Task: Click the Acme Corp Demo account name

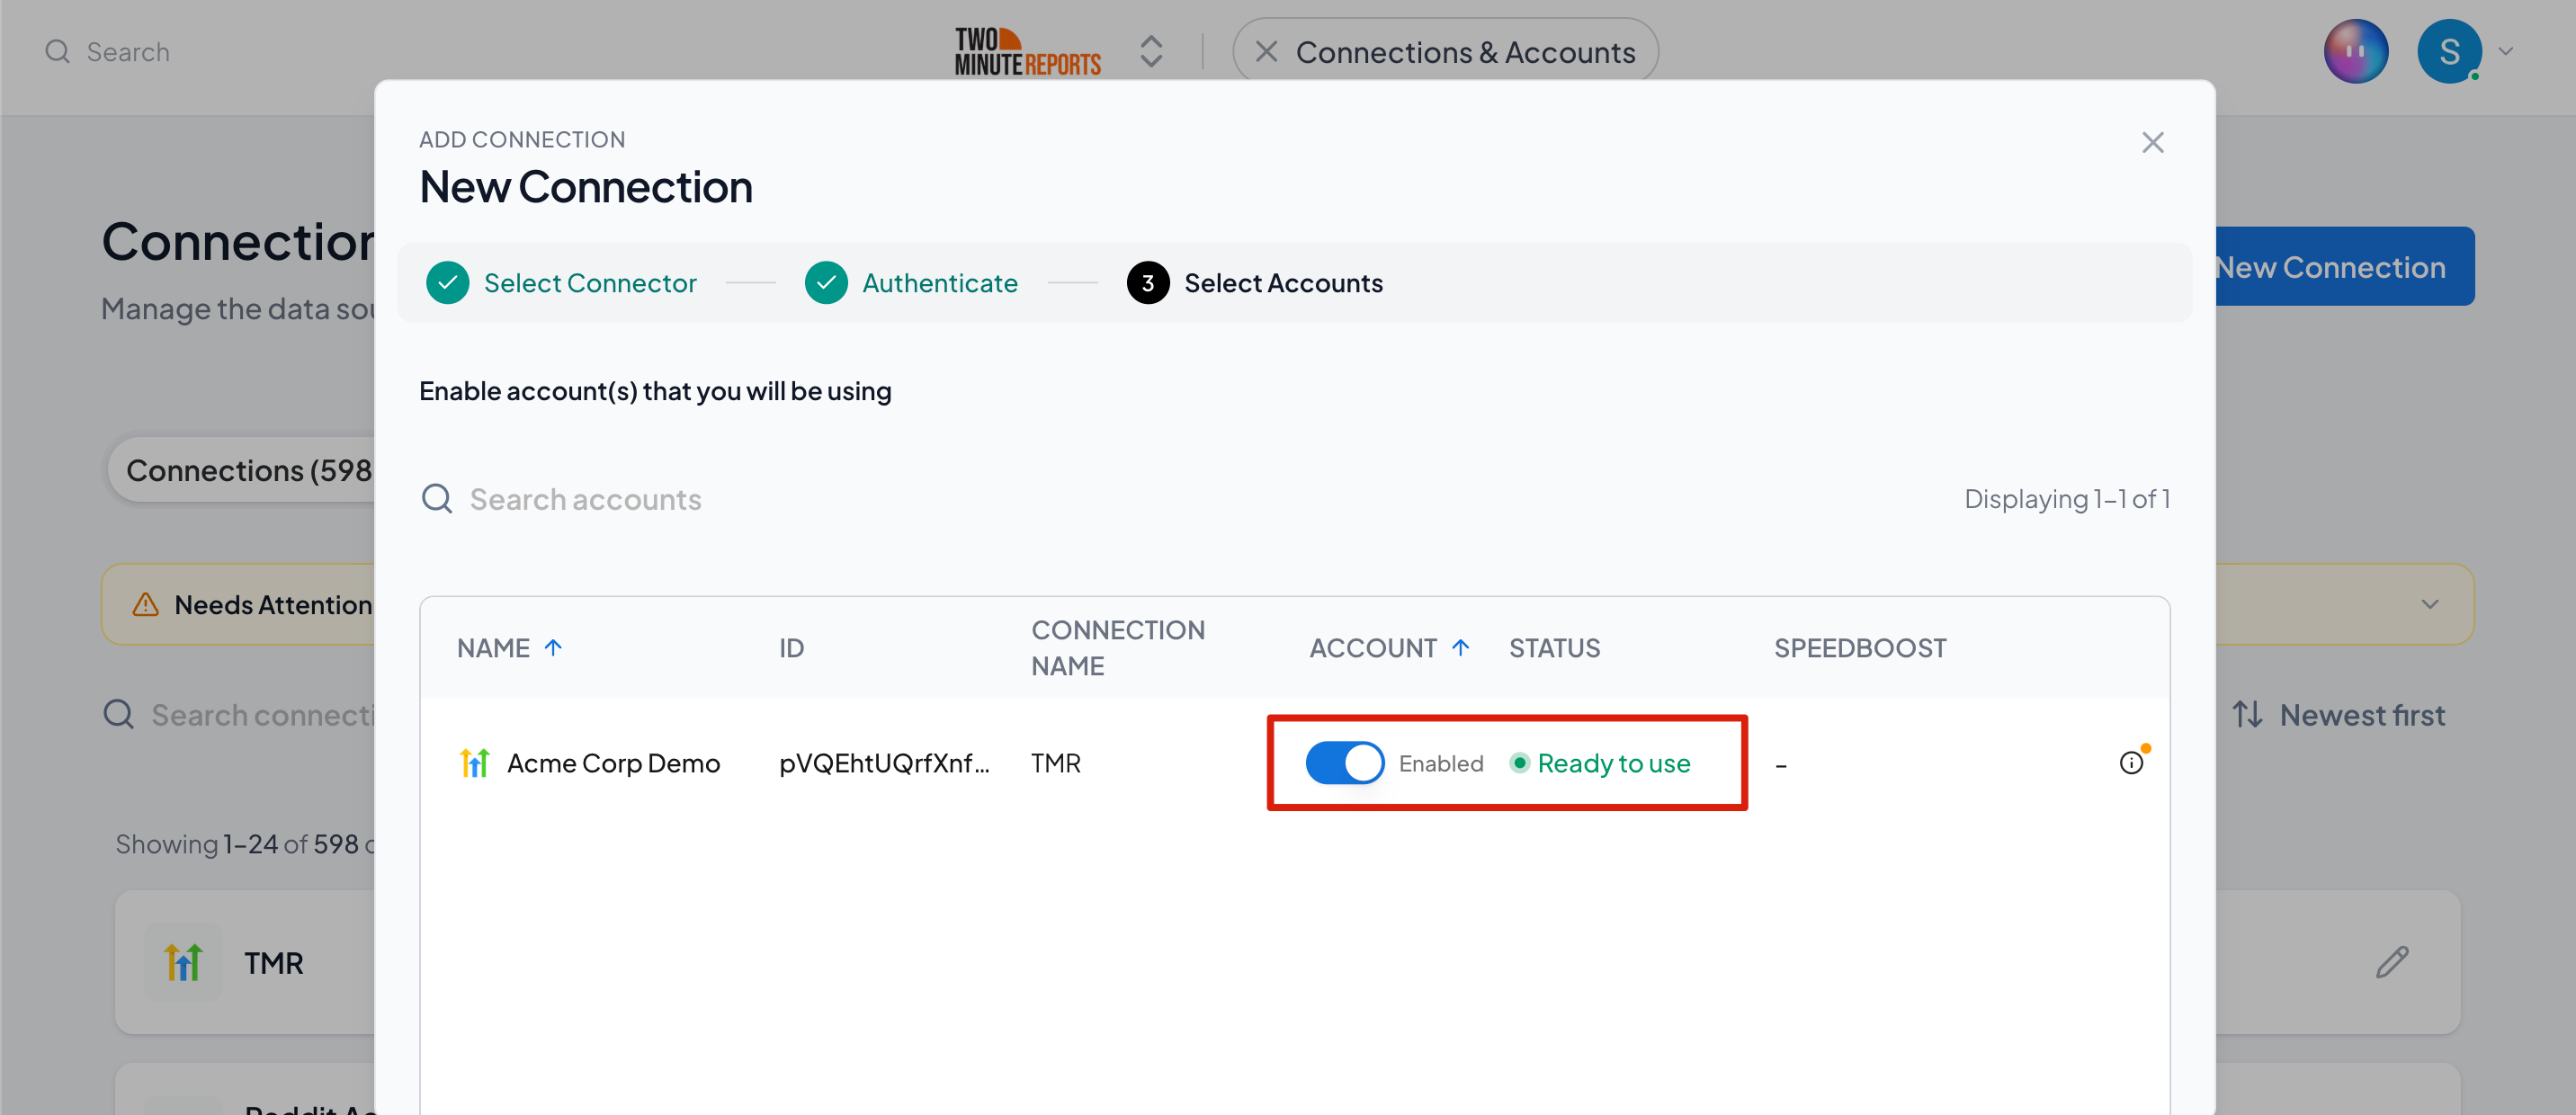Action: (613, 763)
